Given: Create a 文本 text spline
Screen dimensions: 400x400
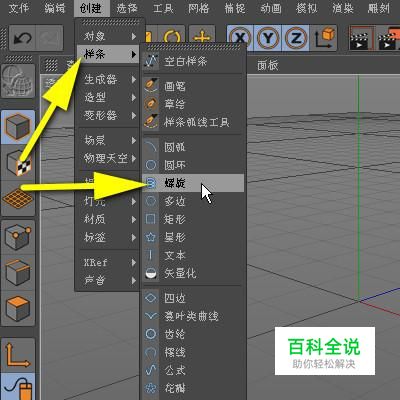Looking at the screenshot, I should (193, 255).
